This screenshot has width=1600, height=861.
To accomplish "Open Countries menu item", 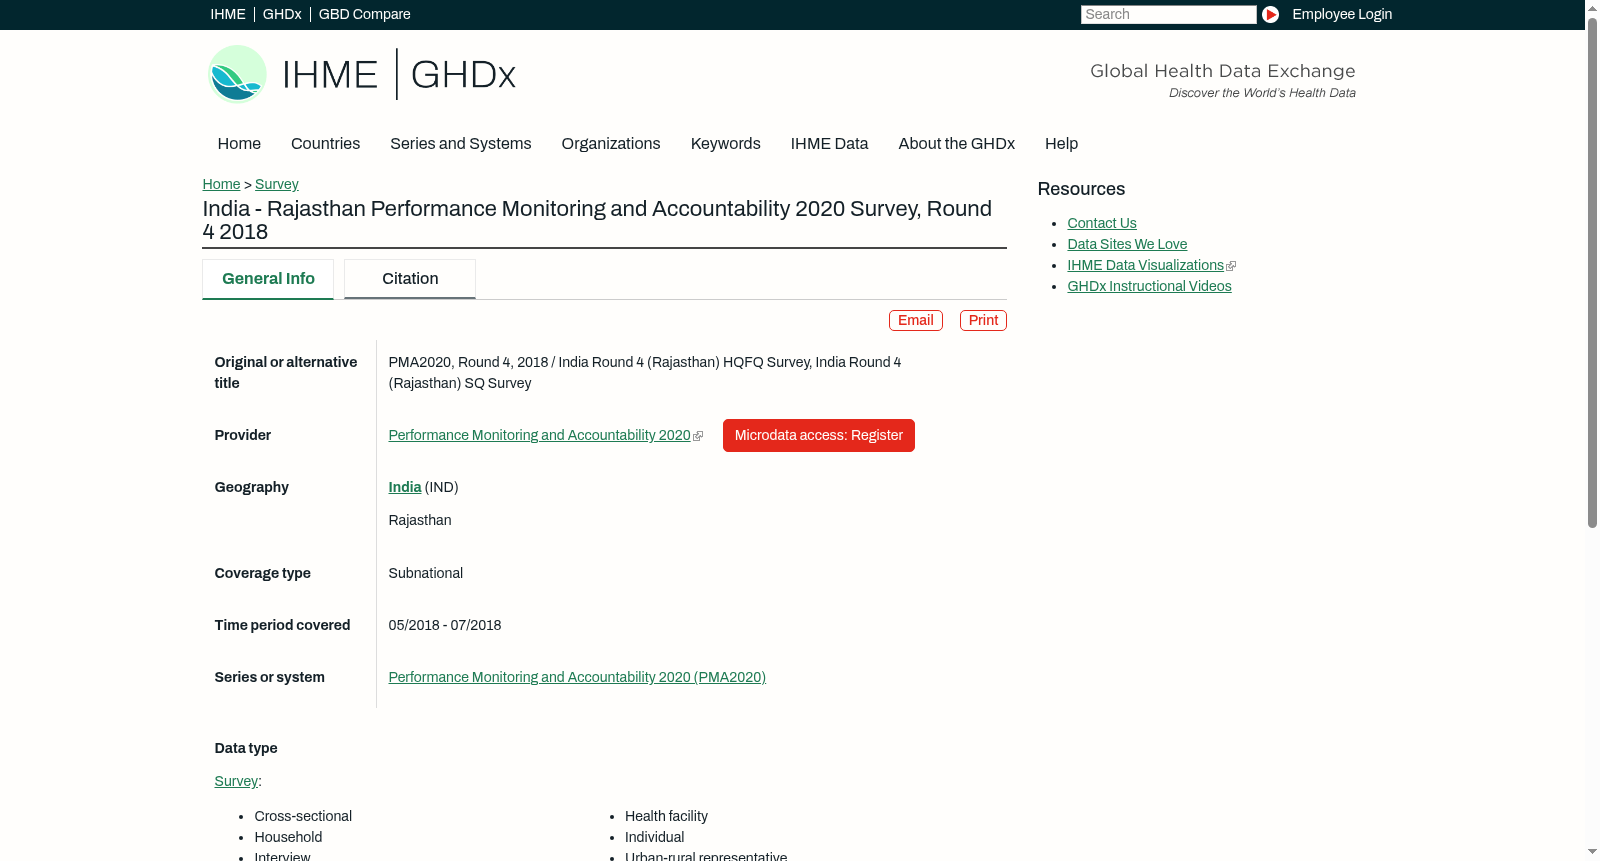I will (325, 144).
